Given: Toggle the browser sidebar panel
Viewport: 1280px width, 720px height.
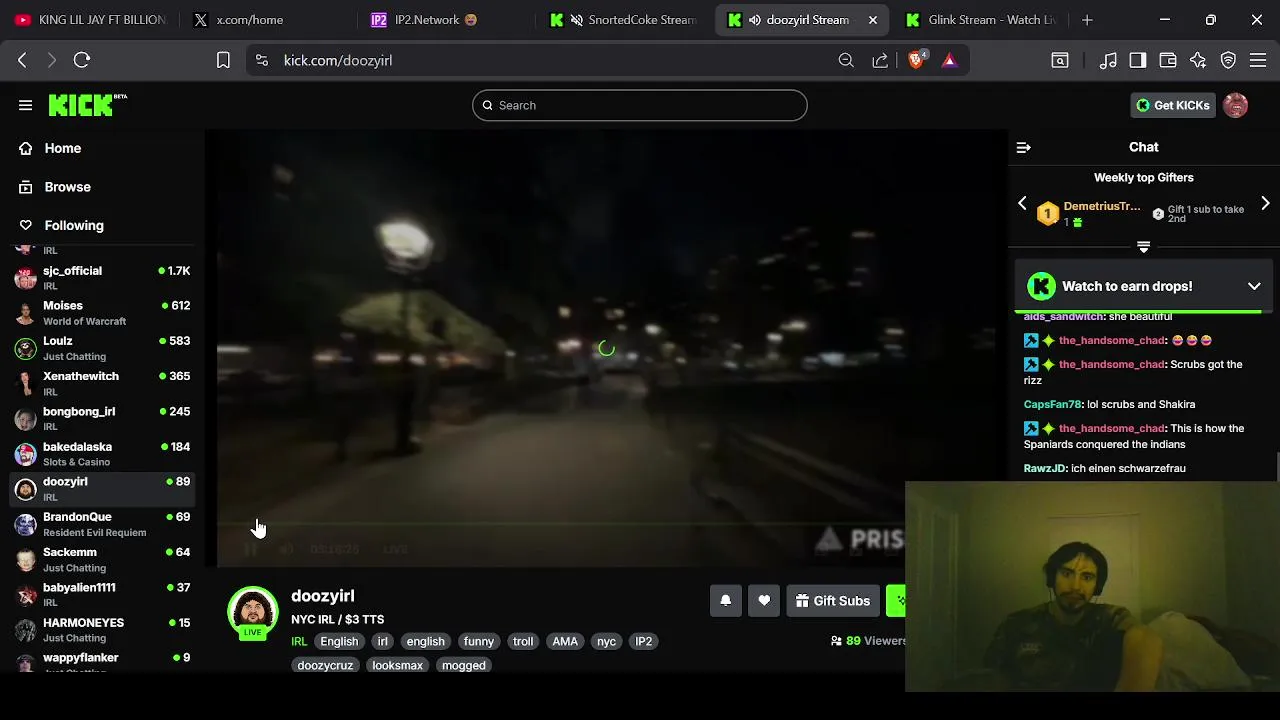Looking at the screenshot, I should coord(1138,60).
